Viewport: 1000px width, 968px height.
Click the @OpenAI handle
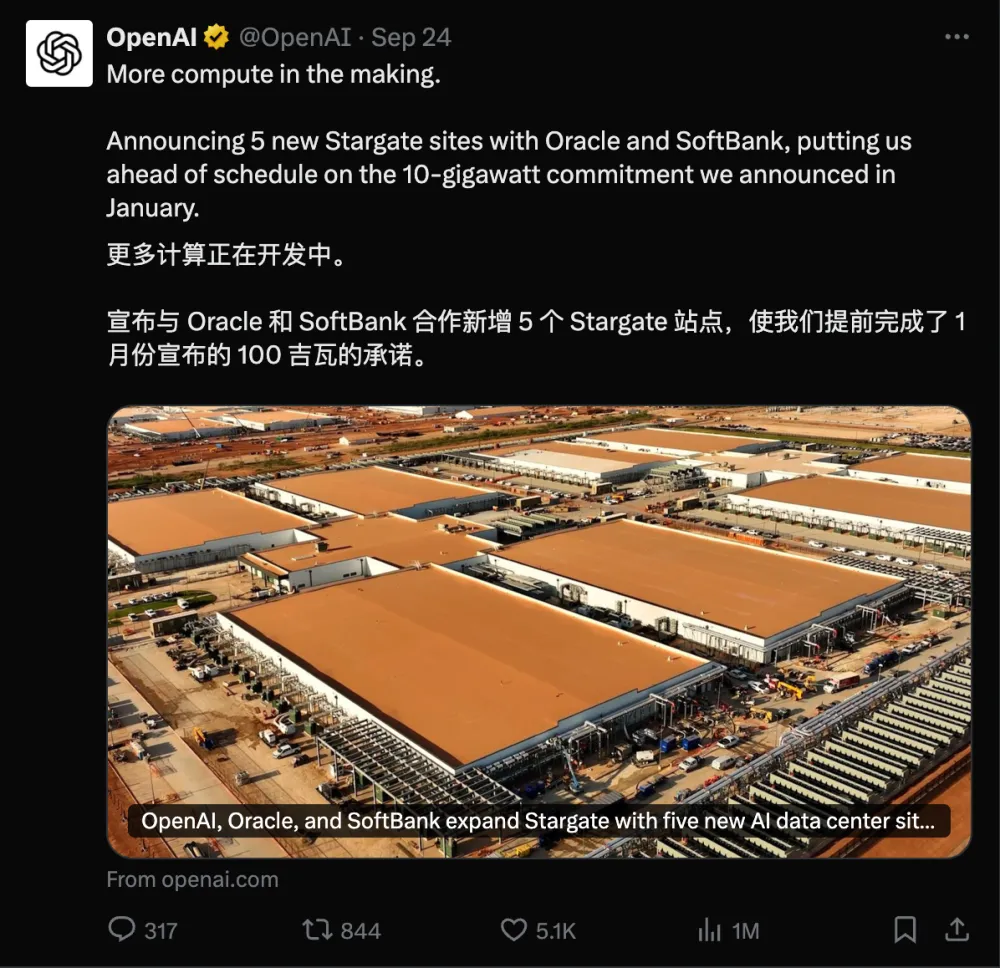point(295,38)
